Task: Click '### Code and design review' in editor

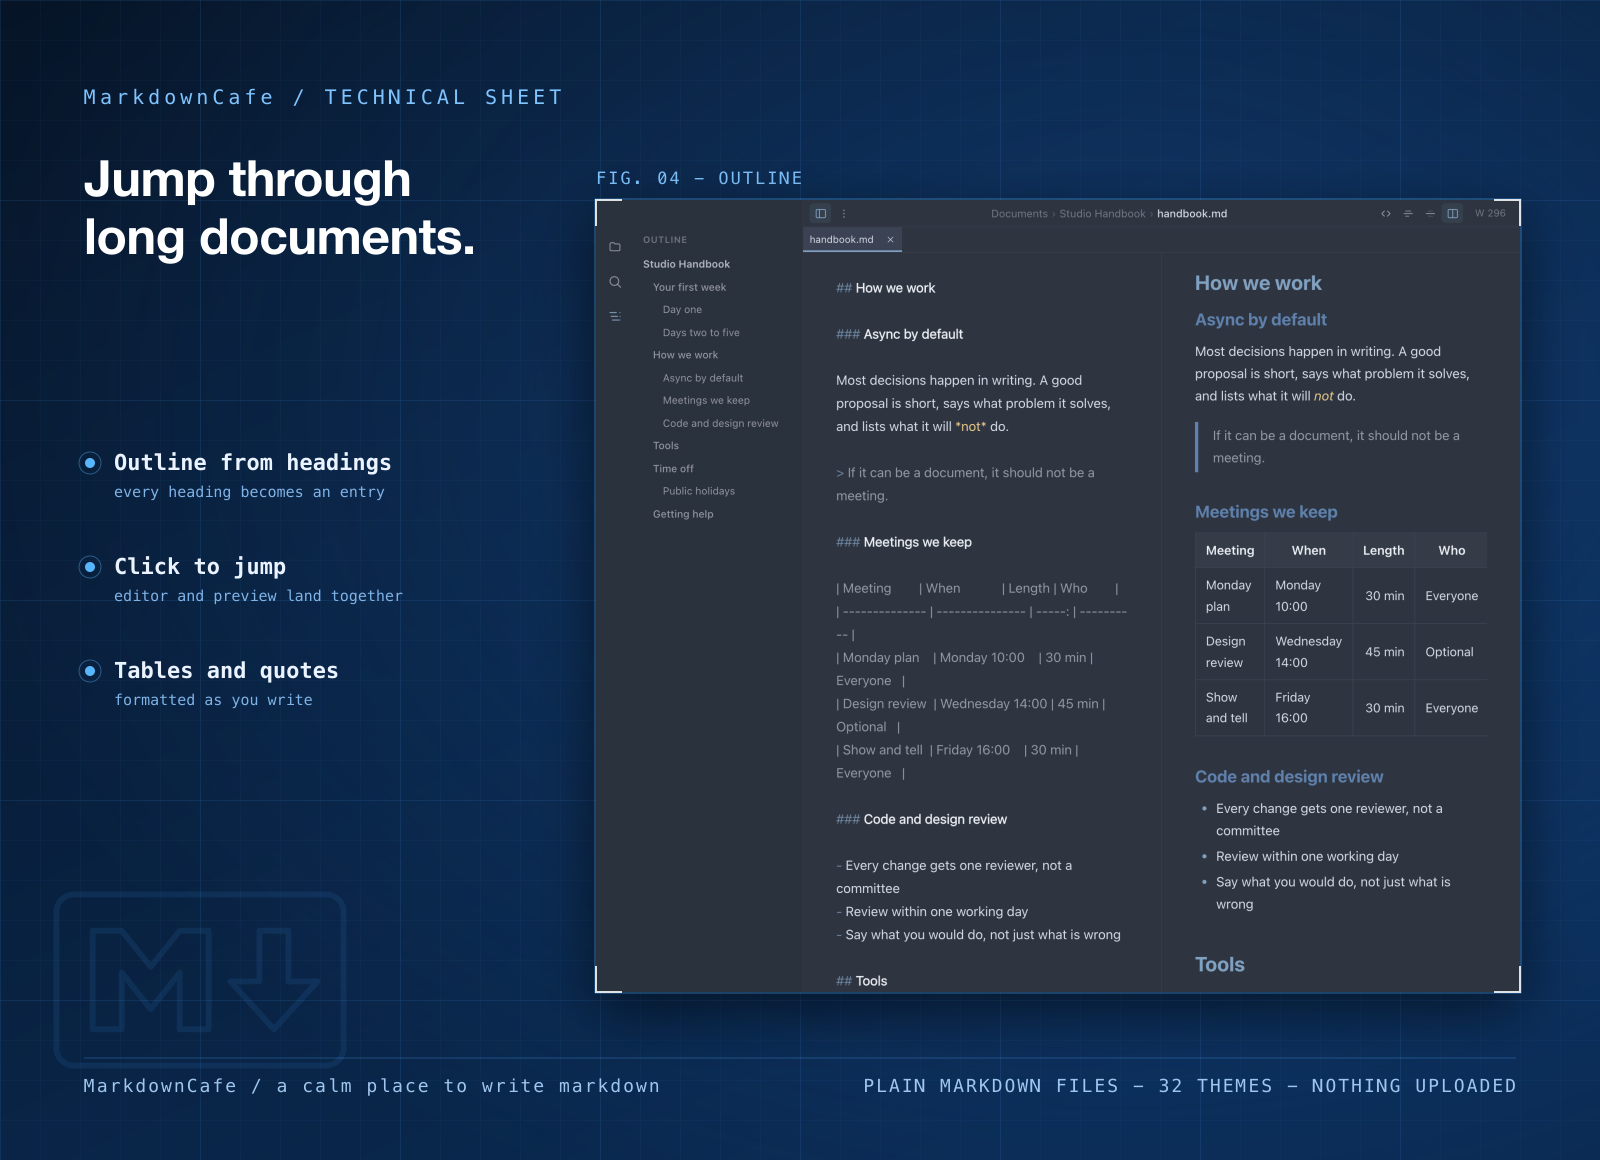Action: 922,819
